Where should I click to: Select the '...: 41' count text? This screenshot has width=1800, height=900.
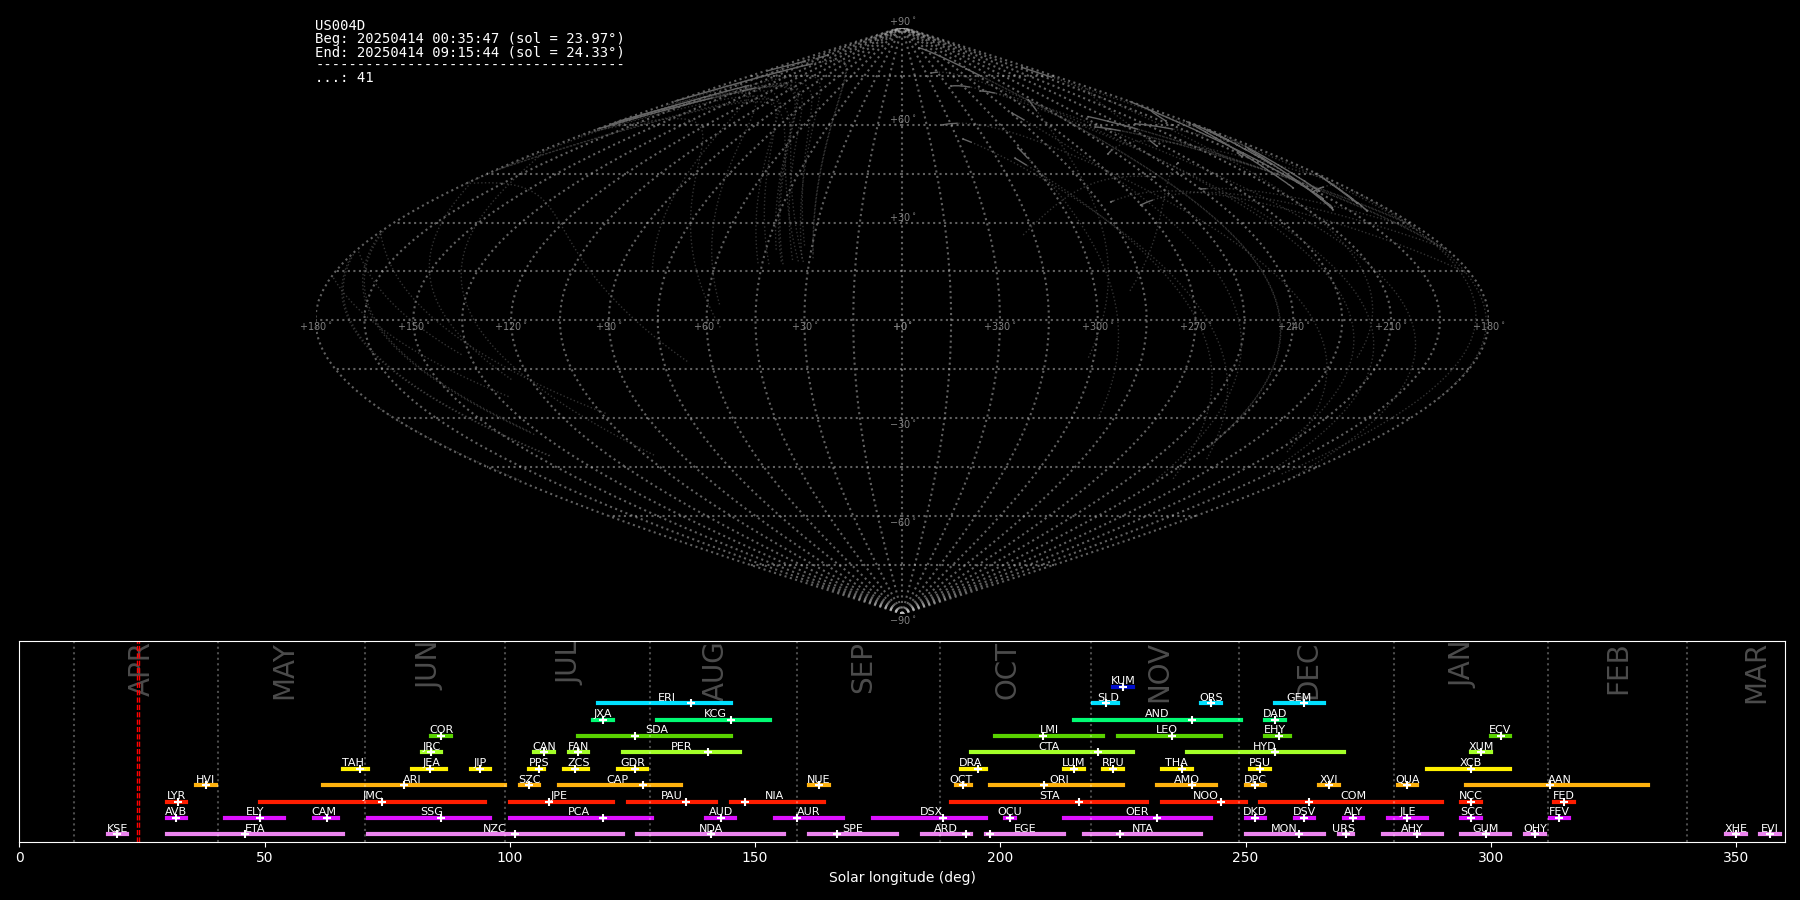(x=344, y=78)
